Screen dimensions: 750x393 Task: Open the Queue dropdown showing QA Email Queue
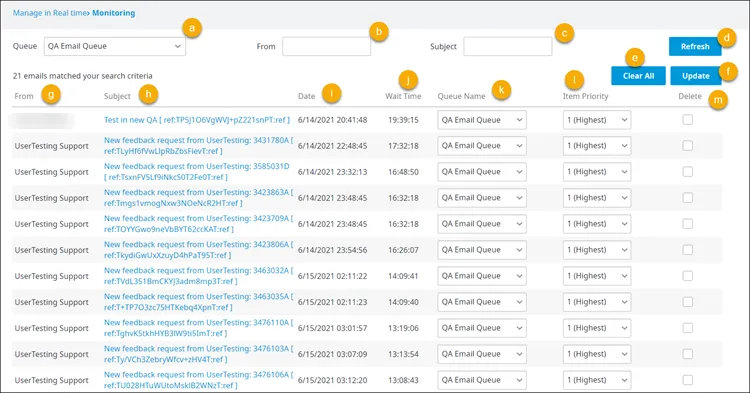[x=115, y=46]
